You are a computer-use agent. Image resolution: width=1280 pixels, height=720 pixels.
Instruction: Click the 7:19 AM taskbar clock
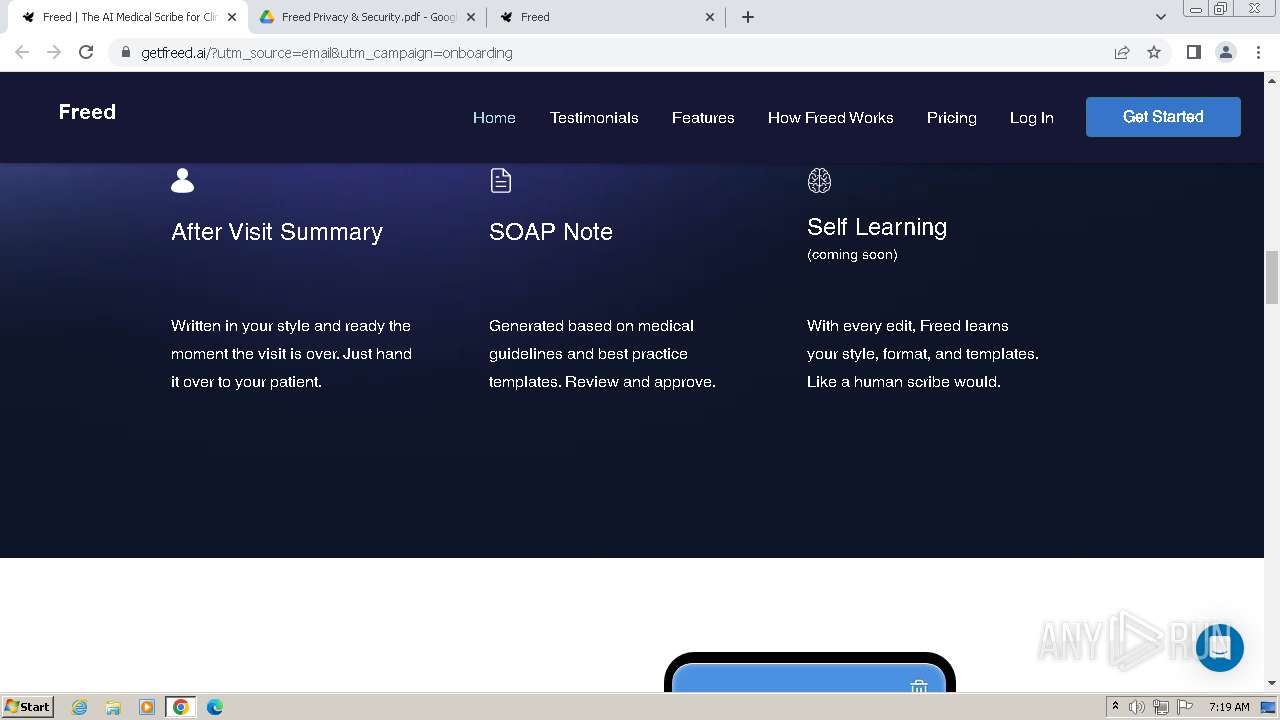(1229, 707)
